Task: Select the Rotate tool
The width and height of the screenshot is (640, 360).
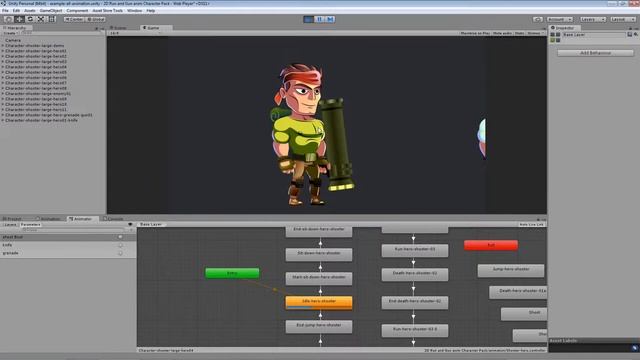Action: click(x=30, y=19)
